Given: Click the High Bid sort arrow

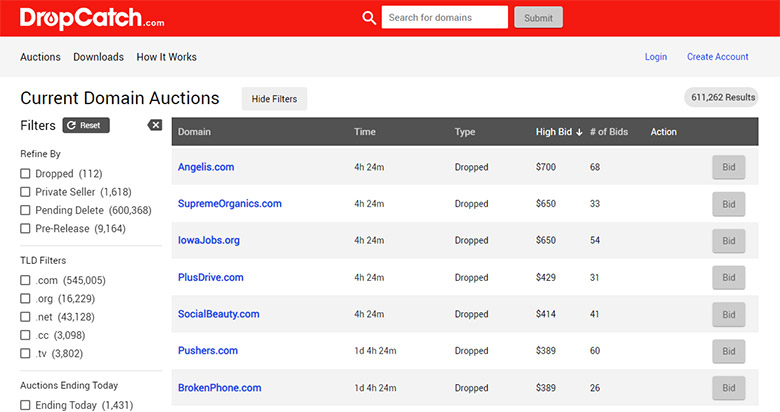Looking at the screenshot, I should [x=579, y=132].
